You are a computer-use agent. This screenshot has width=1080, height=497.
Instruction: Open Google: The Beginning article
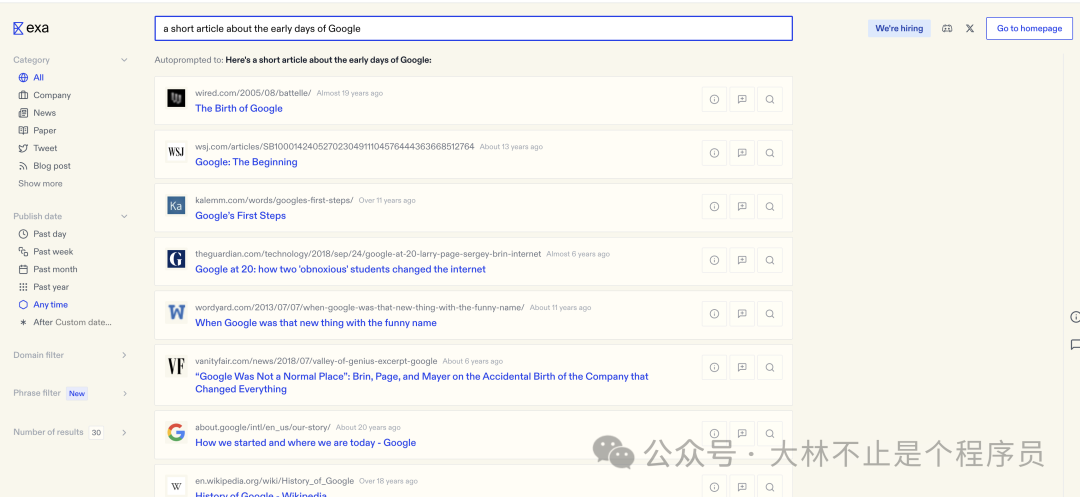click(247, 162)
